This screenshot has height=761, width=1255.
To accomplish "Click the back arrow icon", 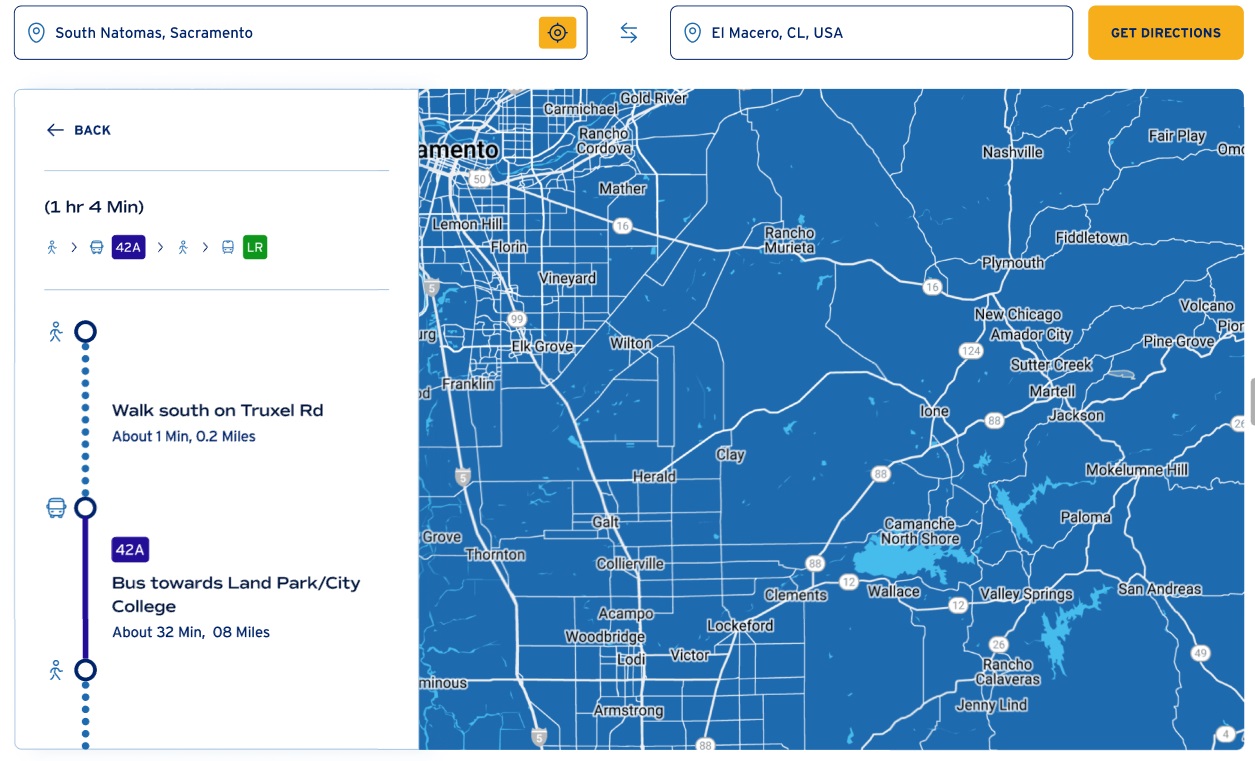I will (x=55, y=130).
